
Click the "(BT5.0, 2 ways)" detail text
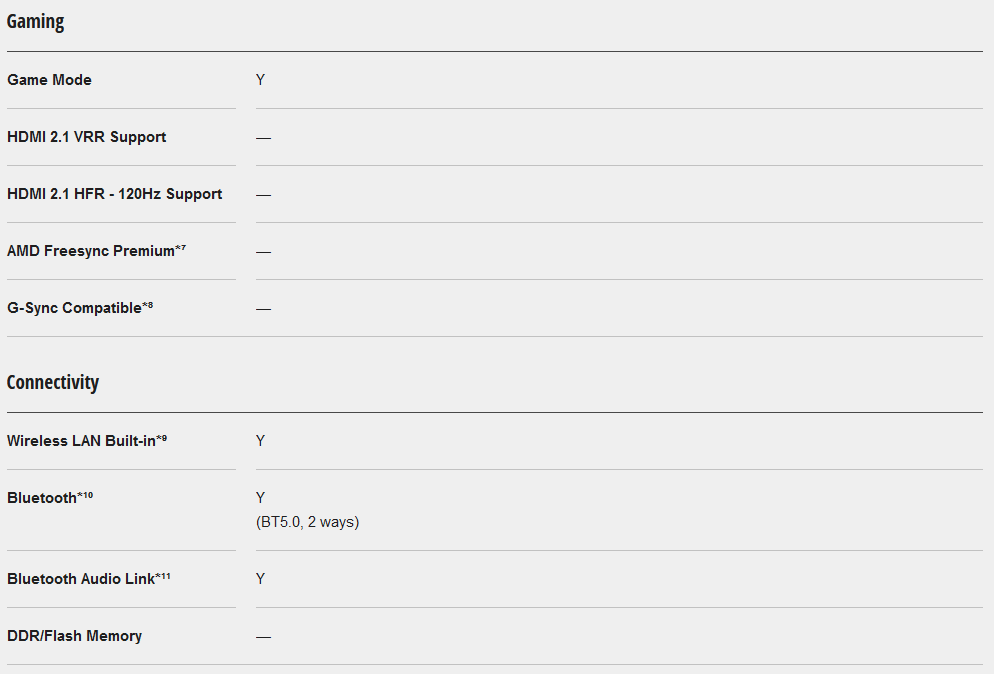(x=307, y=522)
